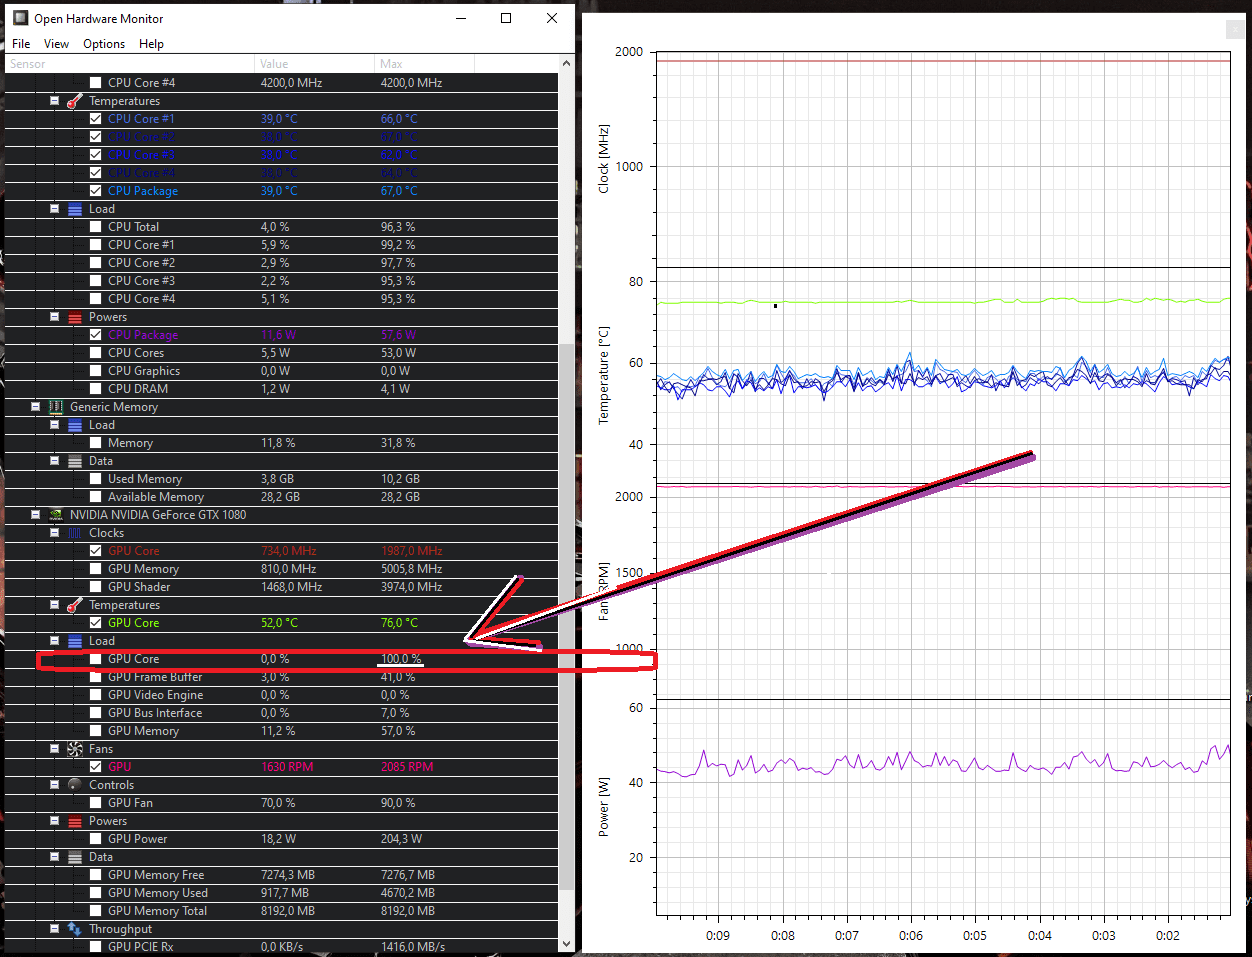Select the GPU Memory Total row

click(x=281, y=911)
